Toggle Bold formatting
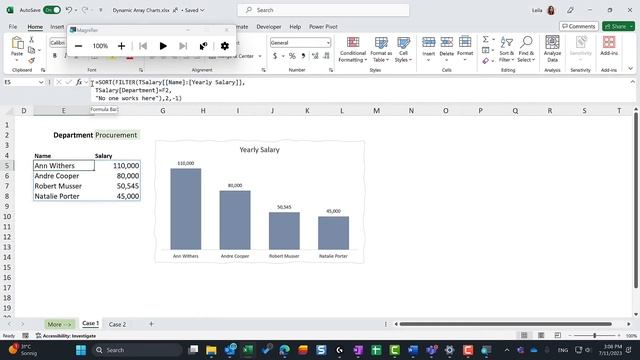 55,56
